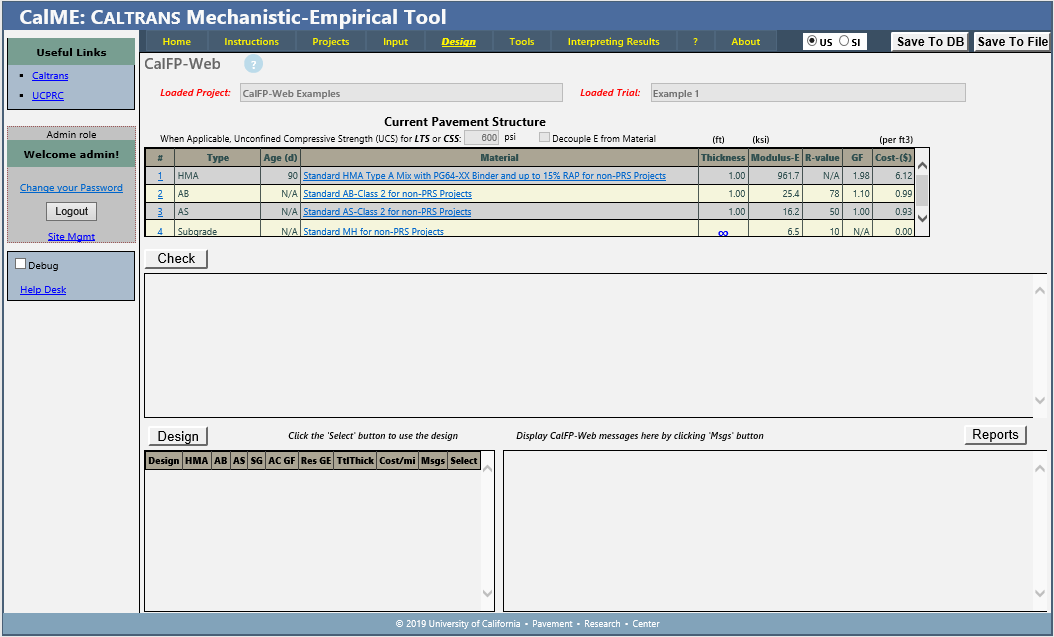Viewport: 1054px width, 637px height.
Task: Go to Interpreting Results menu item
Action: tap(613, 42)
